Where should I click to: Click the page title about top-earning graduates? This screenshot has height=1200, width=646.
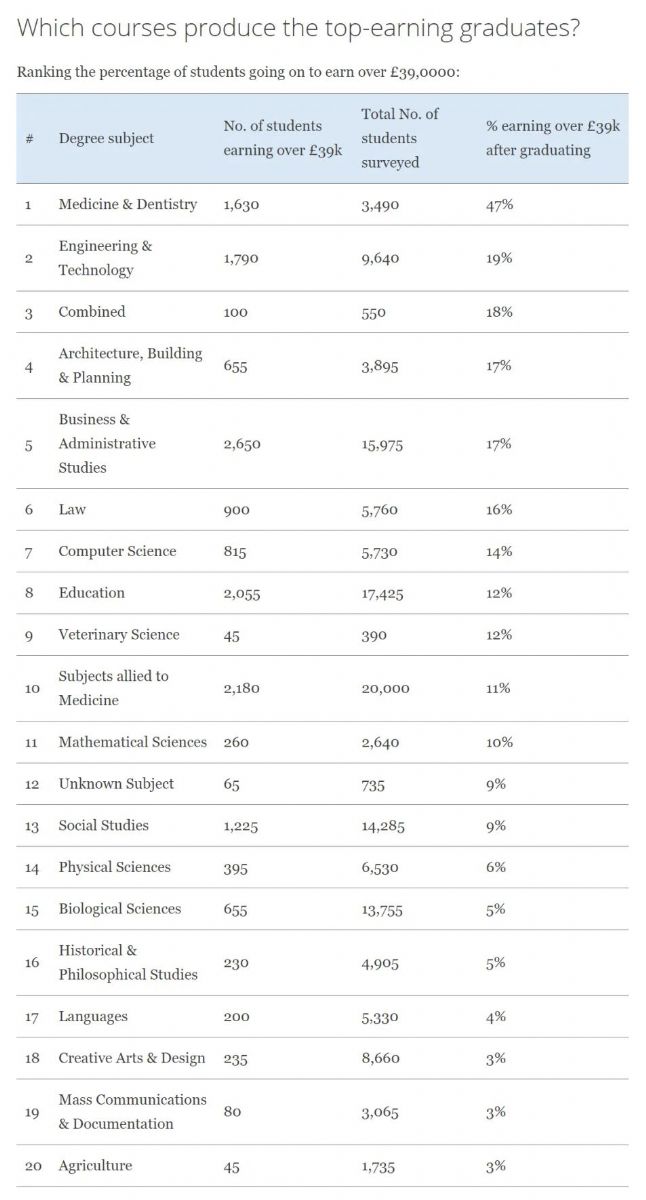click(x=299, y=29)
